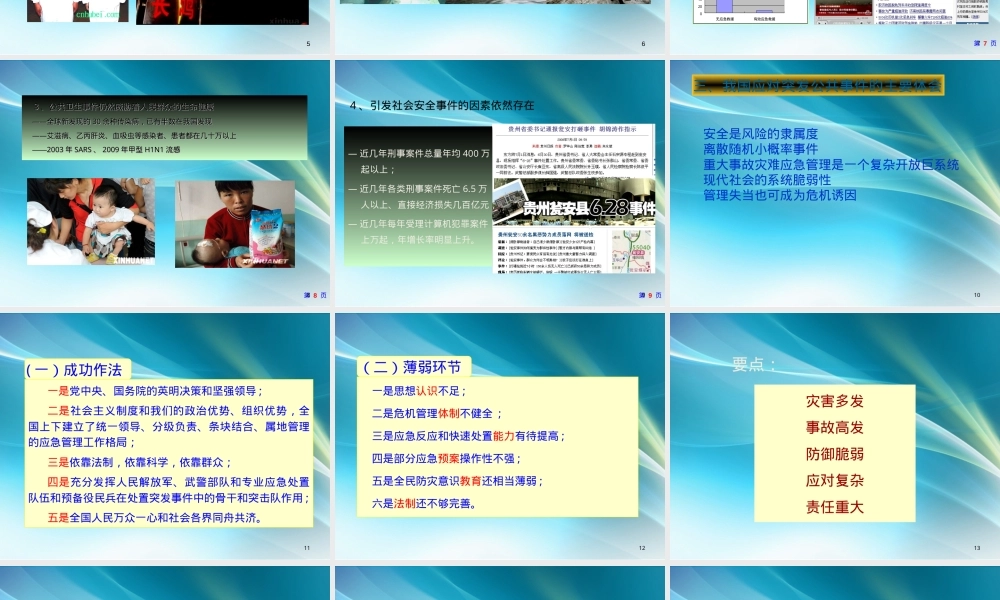Click the '第 7 页' page label
This screenshot has height=600, width=1000.
[985, 43]
